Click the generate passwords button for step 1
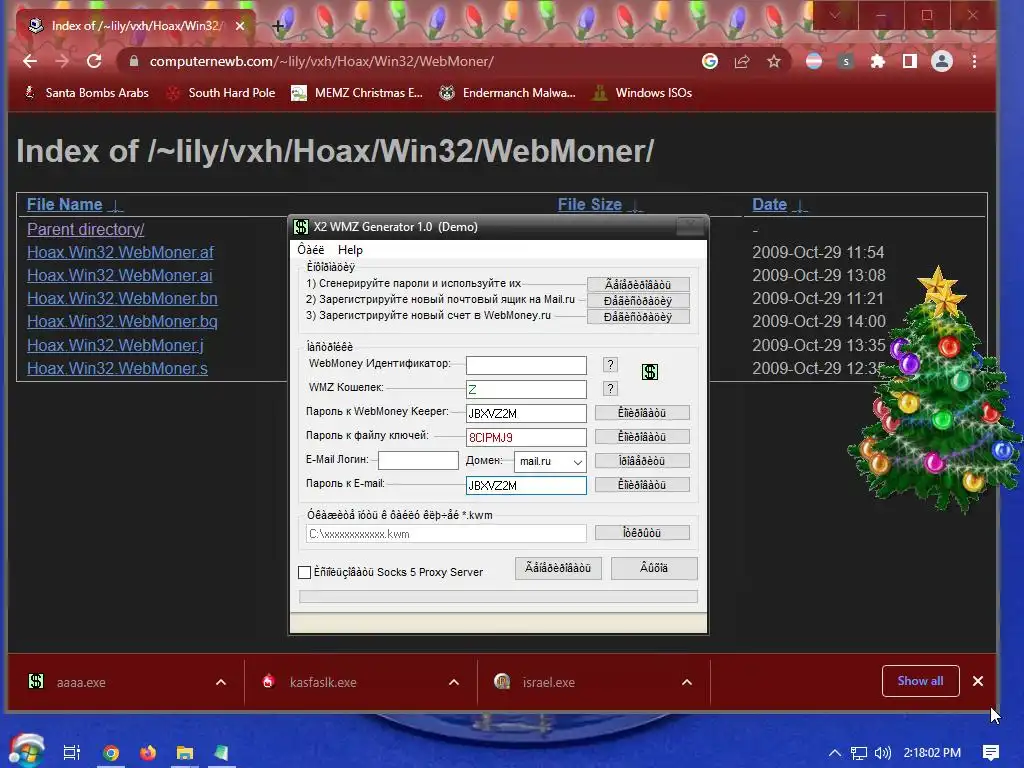 click(x=638, y=285)
